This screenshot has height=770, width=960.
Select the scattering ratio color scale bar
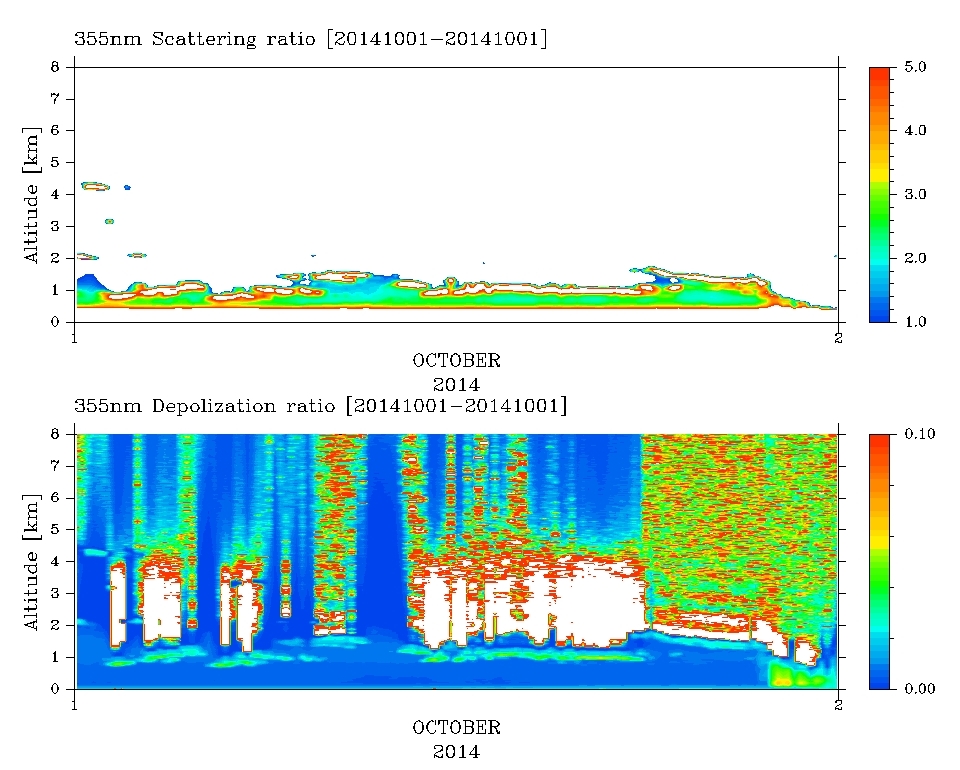pos(879,195)
